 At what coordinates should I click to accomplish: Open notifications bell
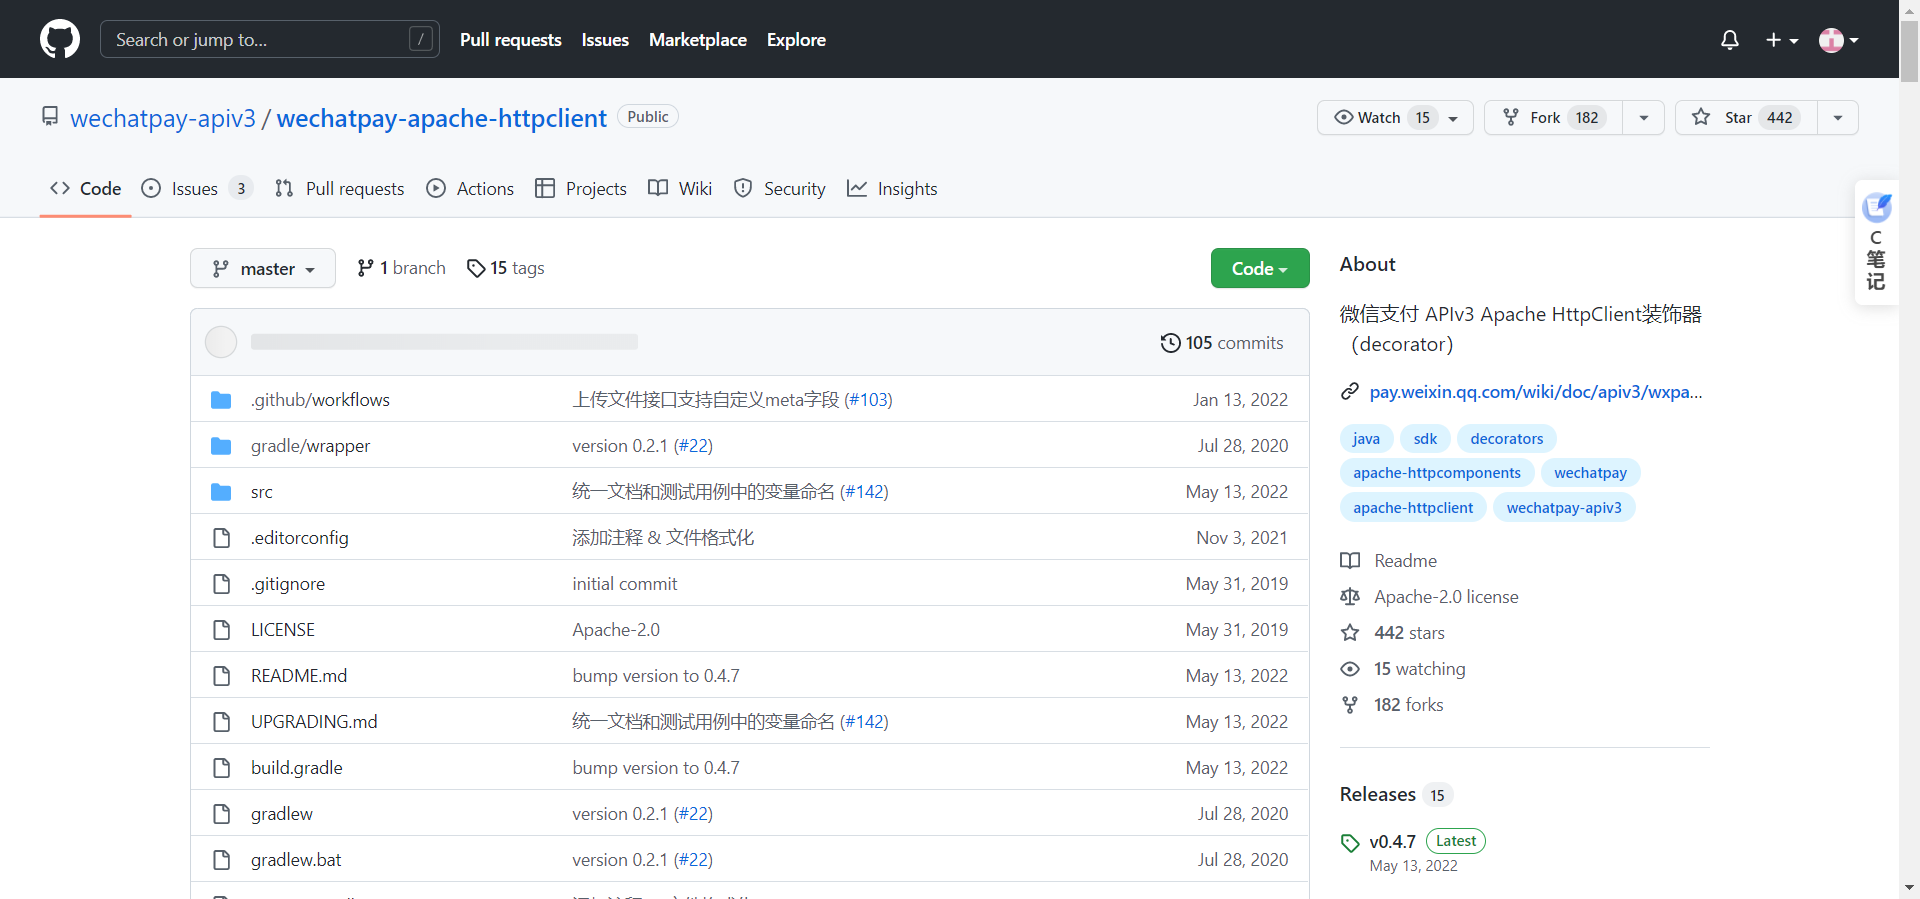point(1729,40)
